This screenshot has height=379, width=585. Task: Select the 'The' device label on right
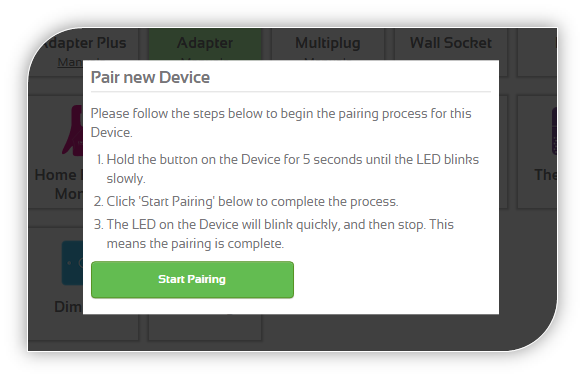[x=545, y=175]
